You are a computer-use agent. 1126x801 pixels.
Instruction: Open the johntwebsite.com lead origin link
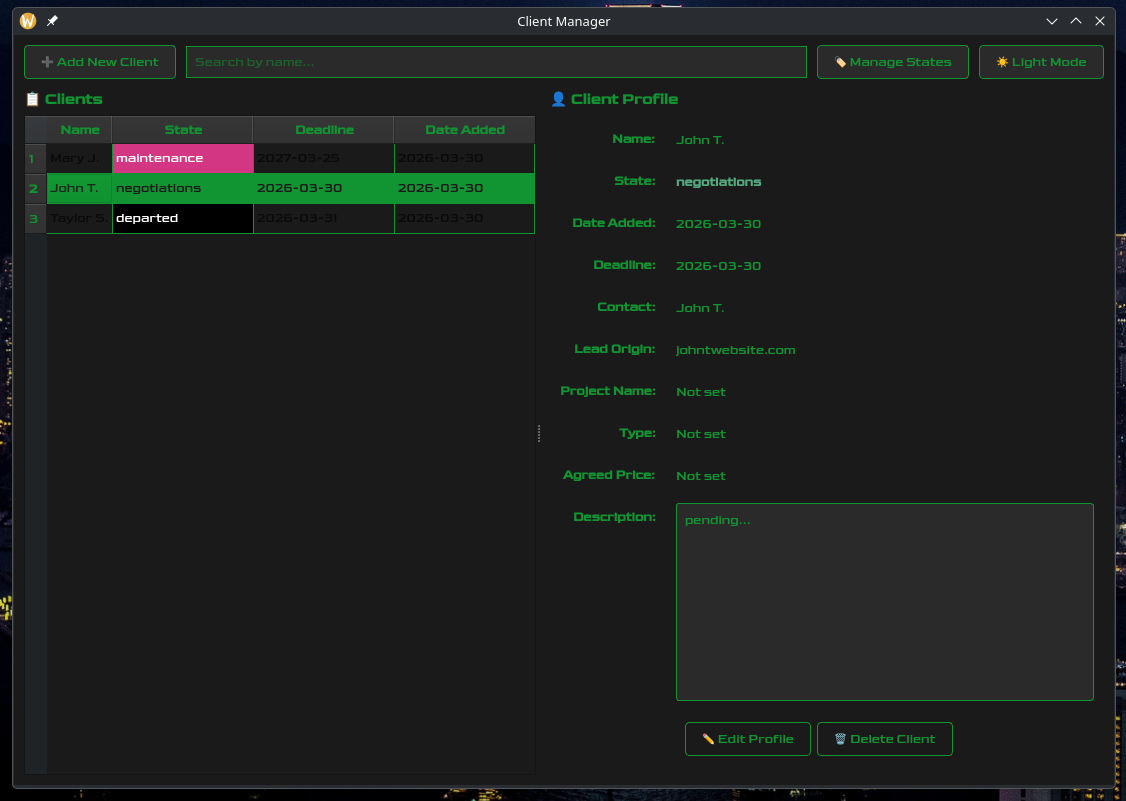[735, 350]
